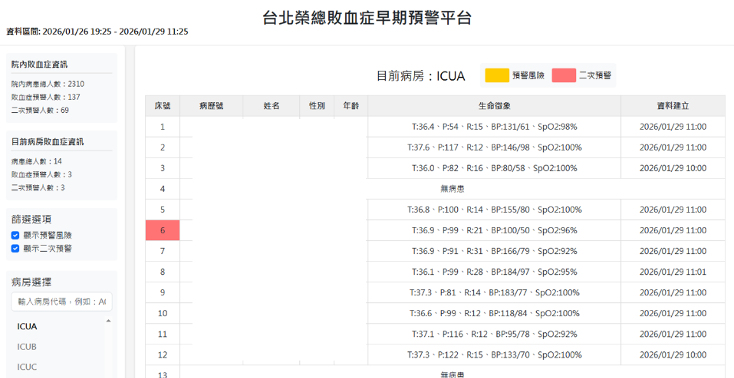Click the 病歷號 column header
The height and width of the screenshot is (378, 734).
[x=211, y=106]
